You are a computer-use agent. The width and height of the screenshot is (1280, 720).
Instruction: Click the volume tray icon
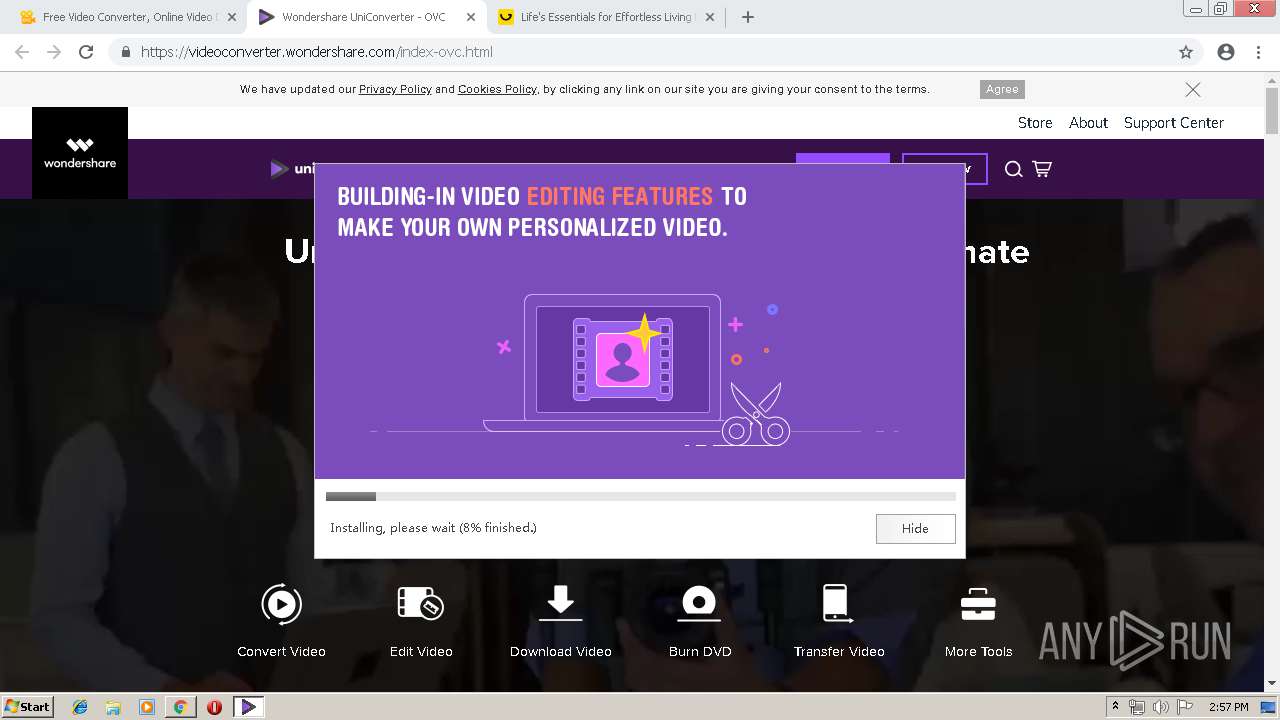pos(1160,707)
